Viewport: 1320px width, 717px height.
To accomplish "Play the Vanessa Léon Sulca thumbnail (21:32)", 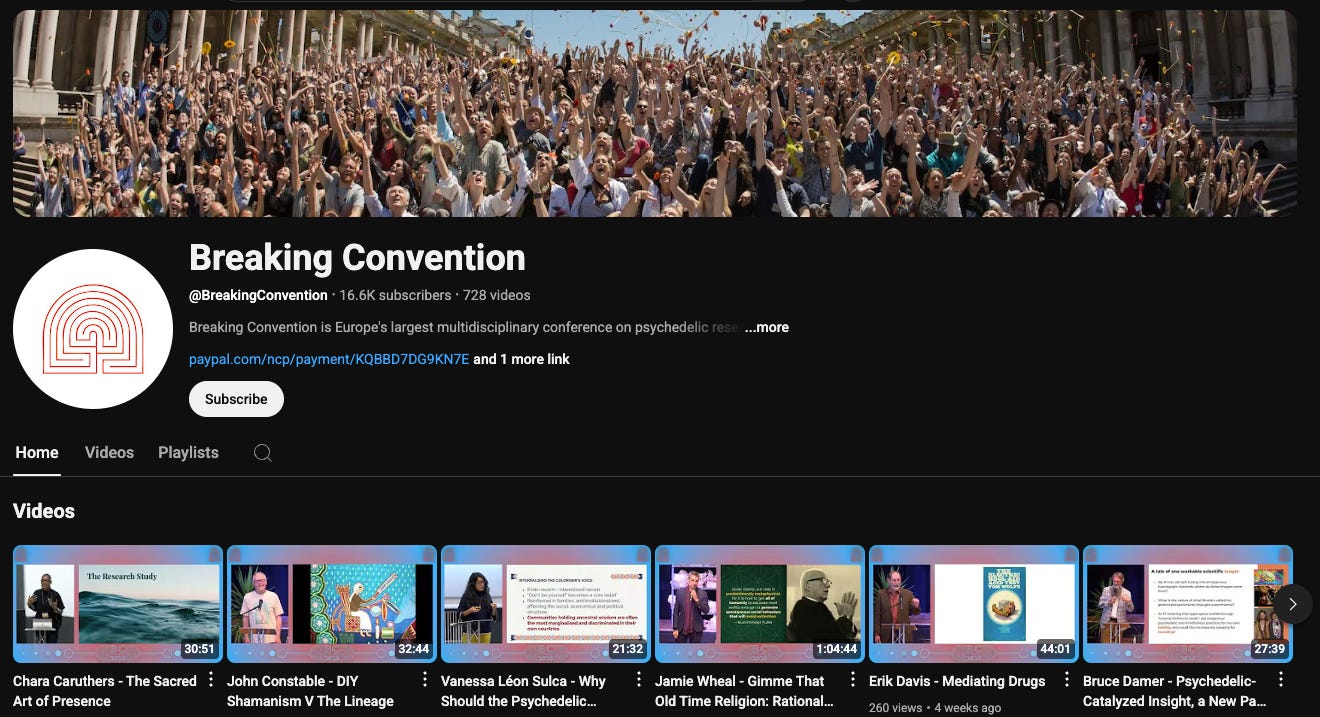I will click(x=546, y=604).
